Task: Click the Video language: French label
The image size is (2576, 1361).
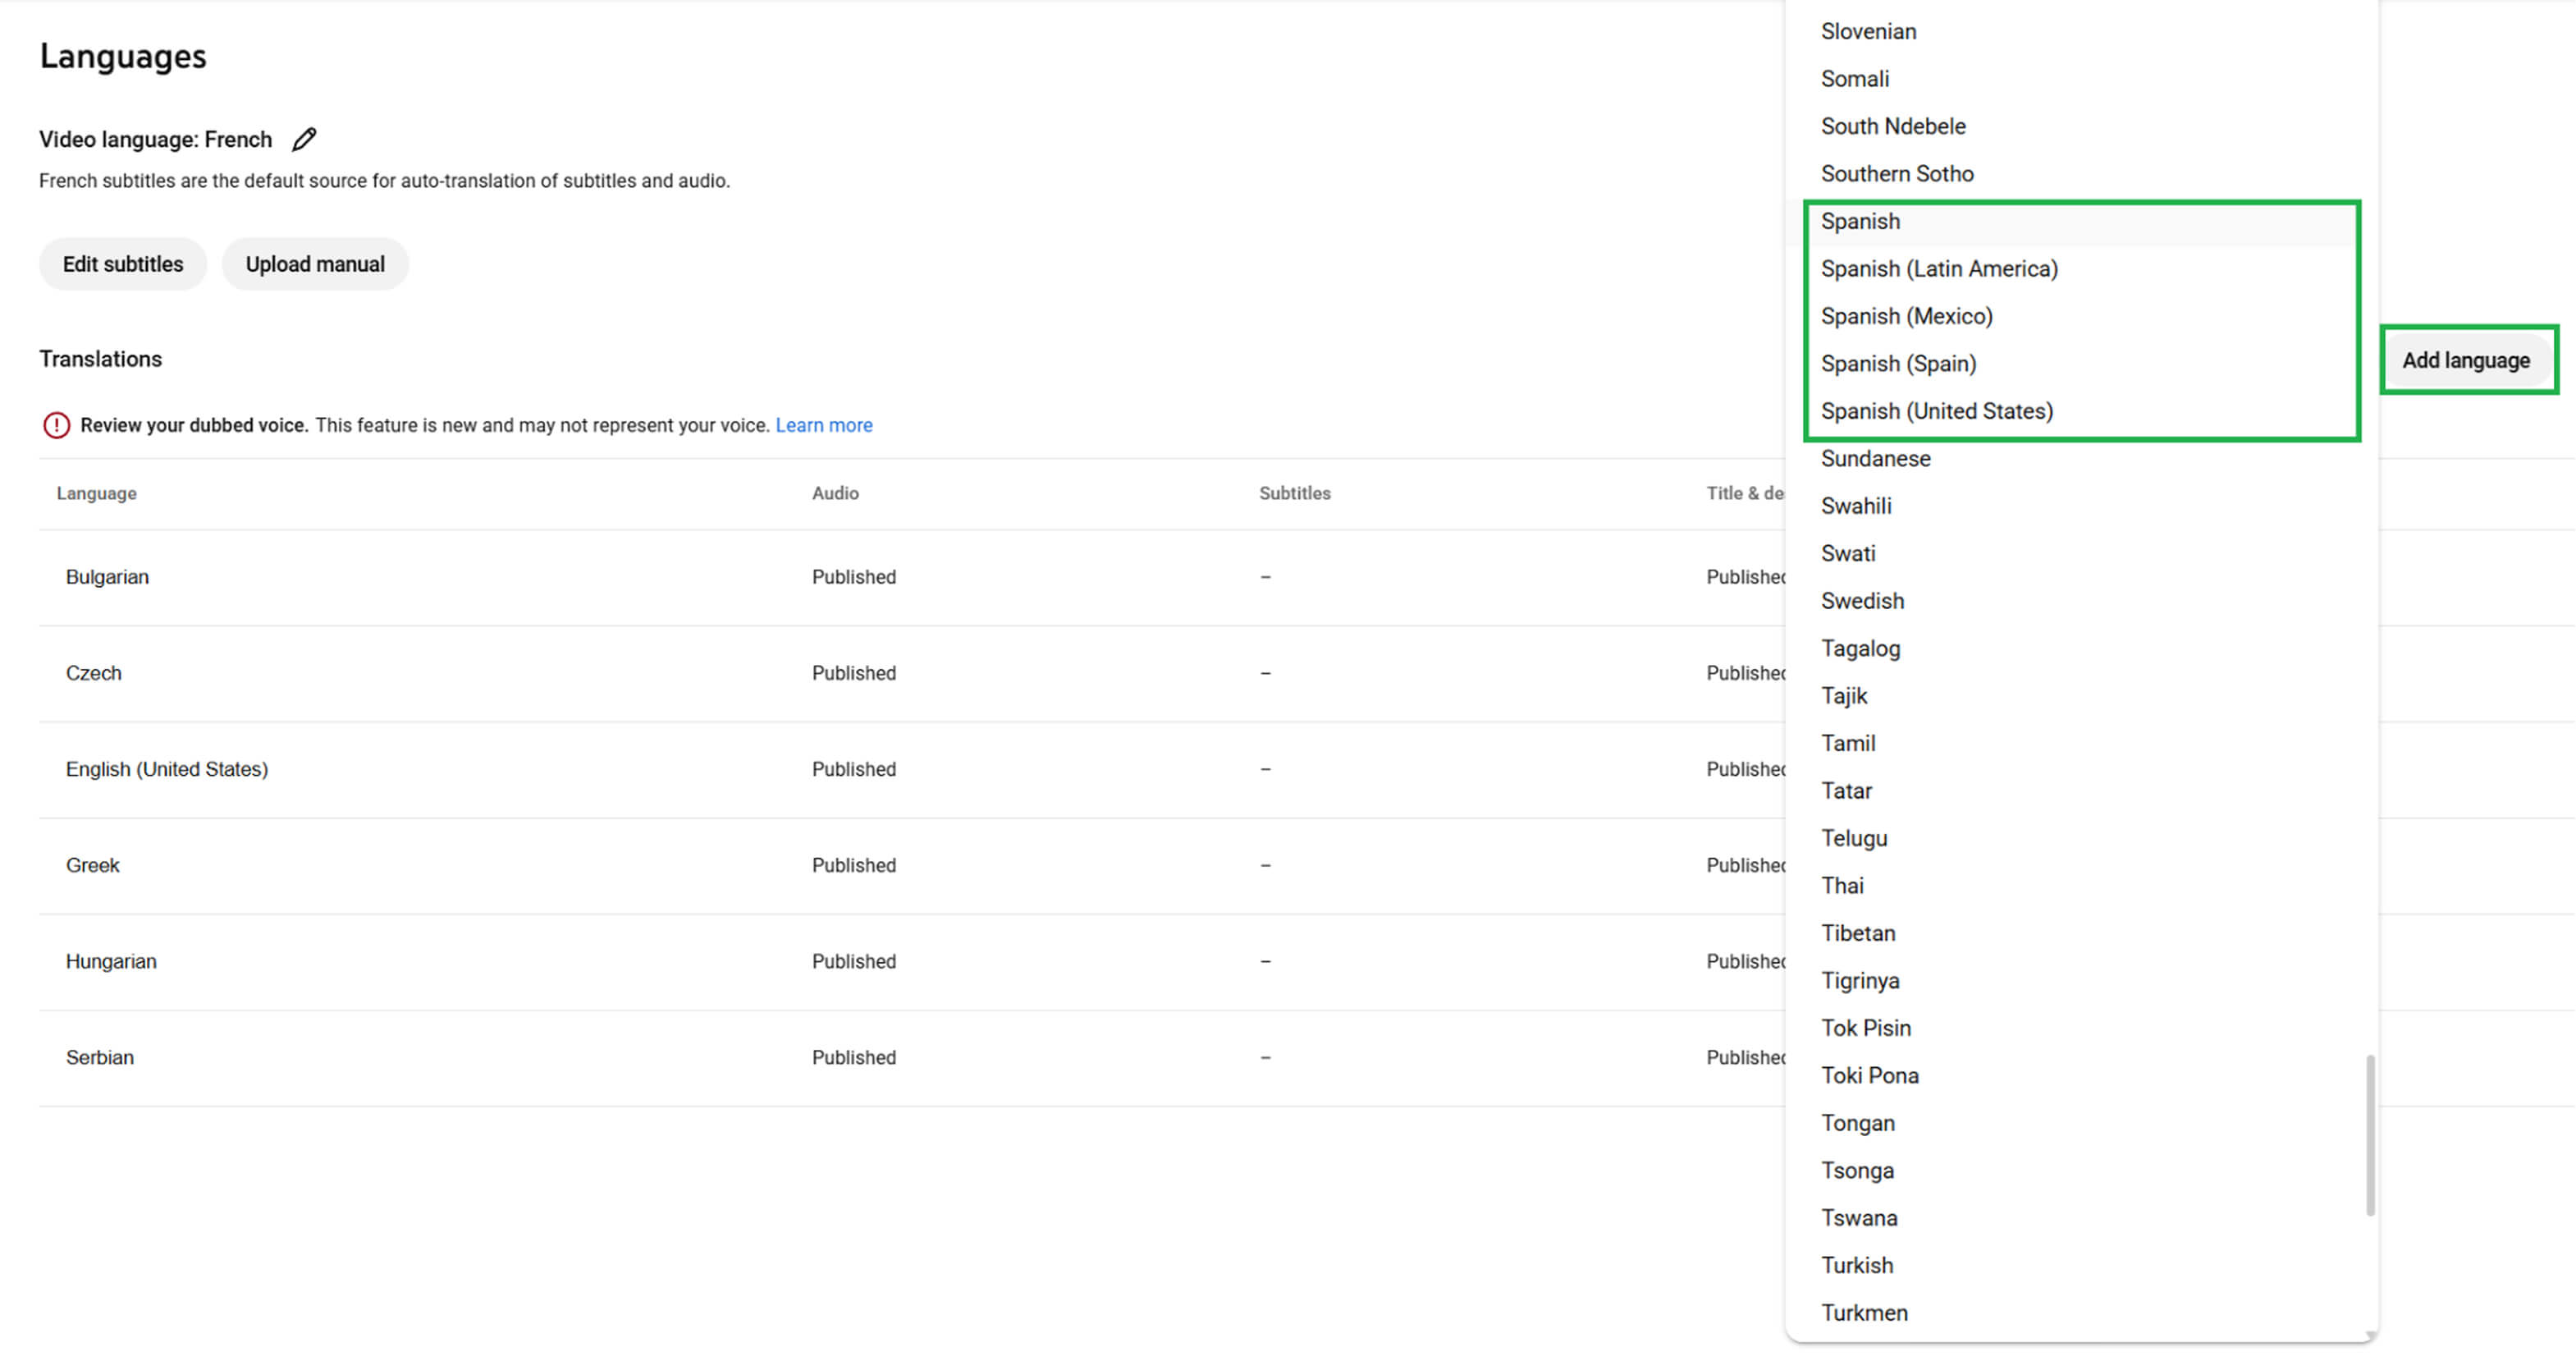Action: [x=155, y=139]
